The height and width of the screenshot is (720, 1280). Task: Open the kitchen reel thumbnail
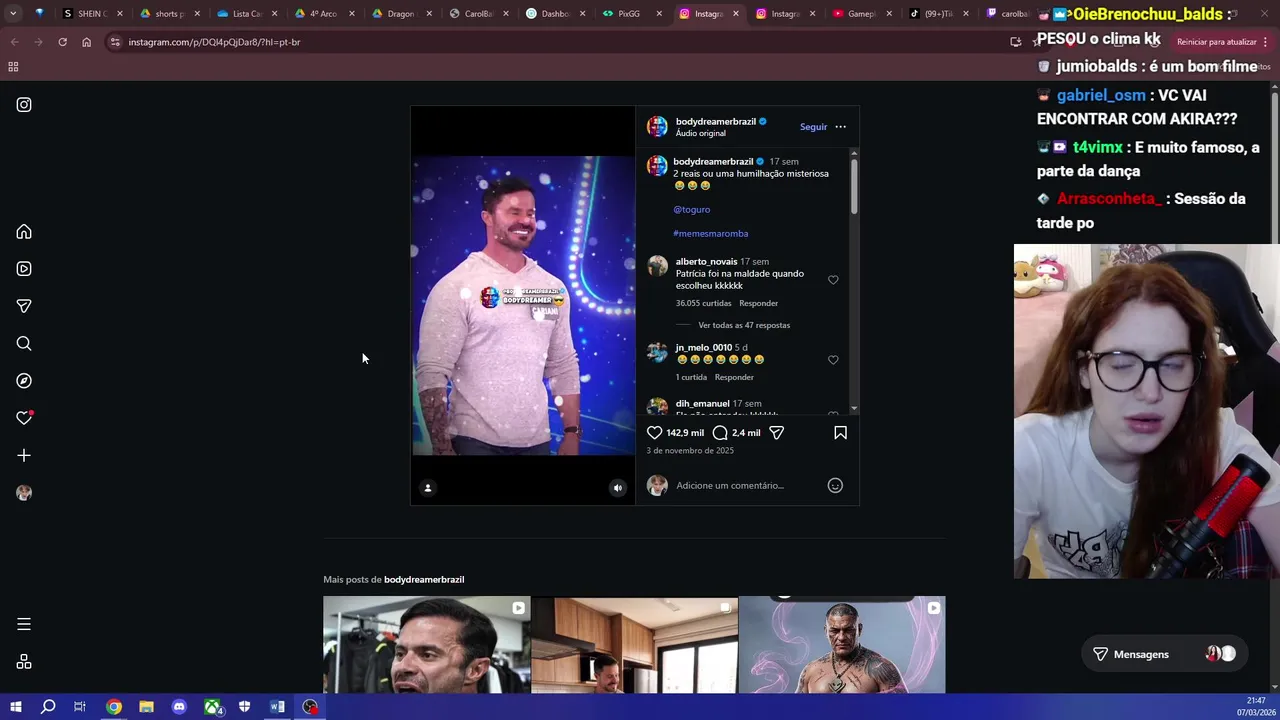(634, 645)
